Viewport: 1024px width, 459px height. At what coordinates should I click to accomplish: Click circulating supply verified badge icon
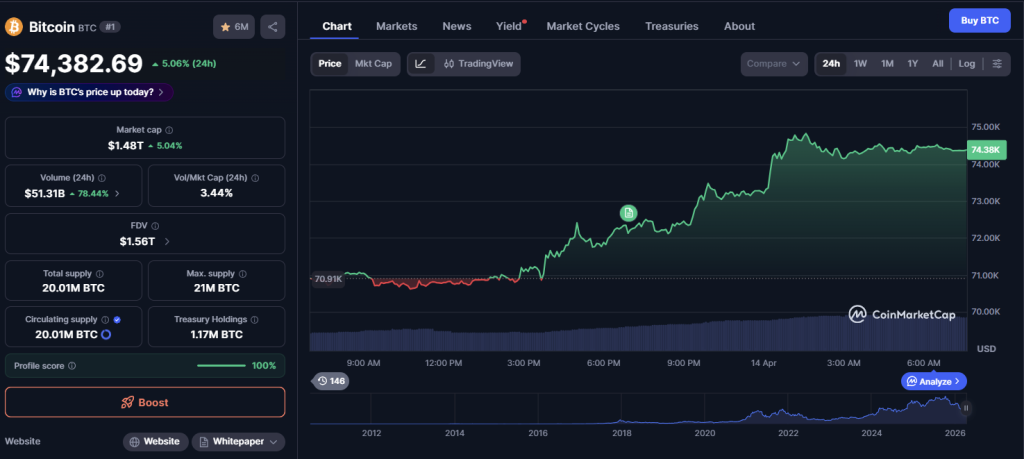pos(118,320)
